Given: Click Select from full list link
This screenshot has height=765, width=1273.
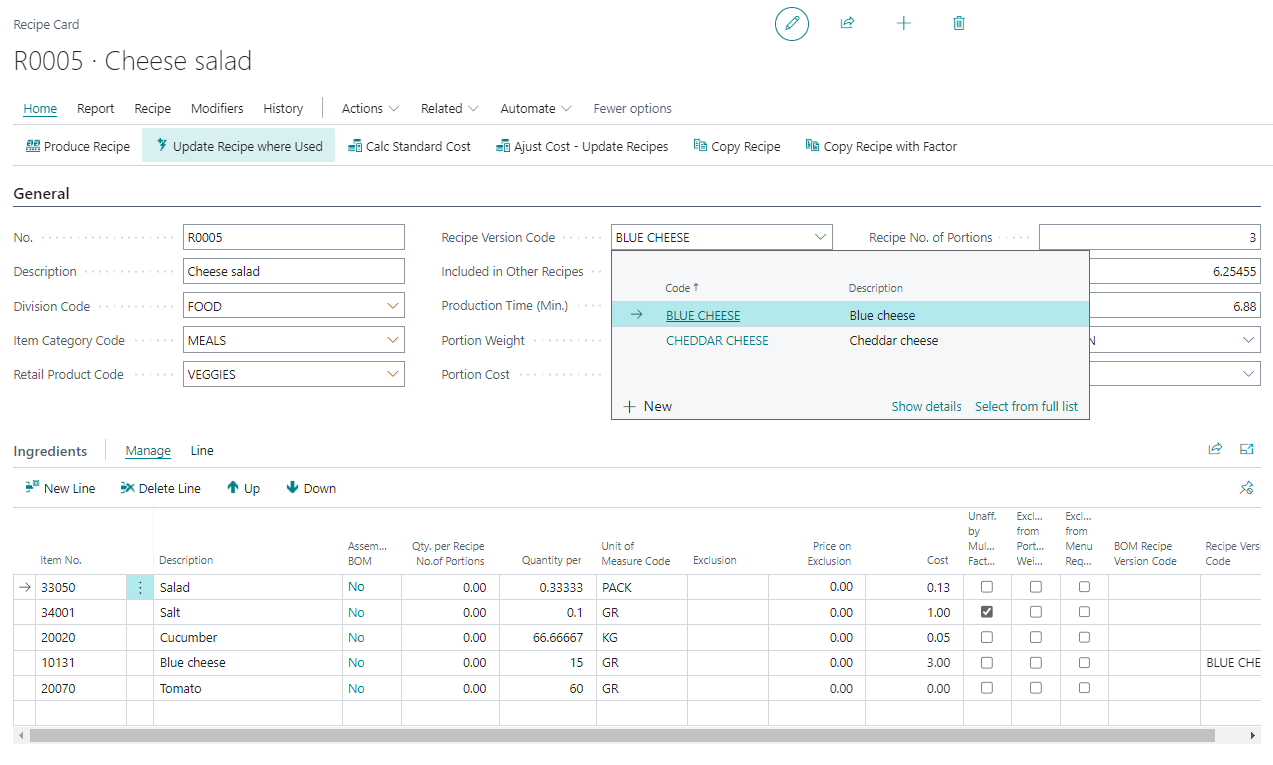Looking at the screenshot, I should [1026, 406].
